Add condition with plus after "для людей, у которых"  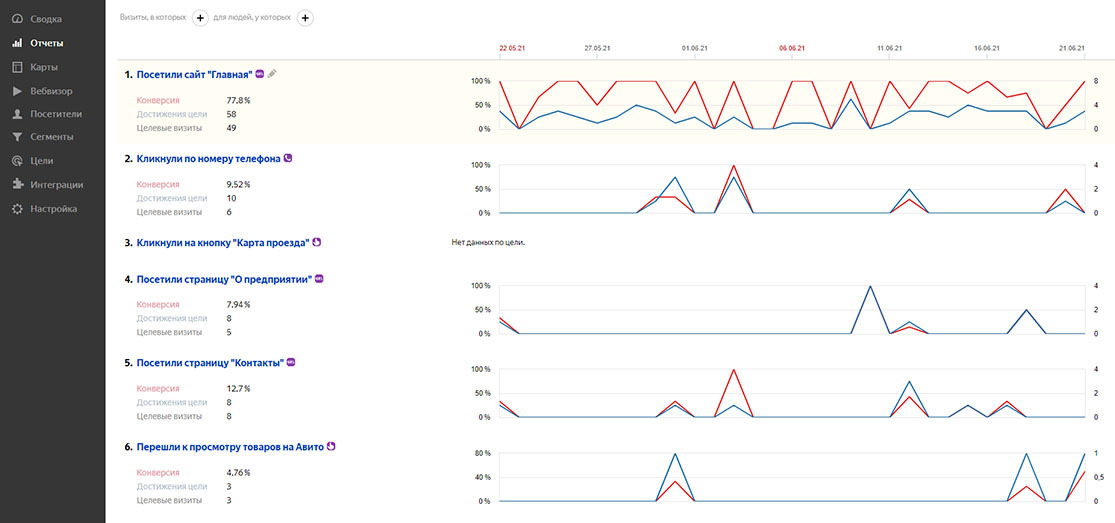tap(305, 17)
